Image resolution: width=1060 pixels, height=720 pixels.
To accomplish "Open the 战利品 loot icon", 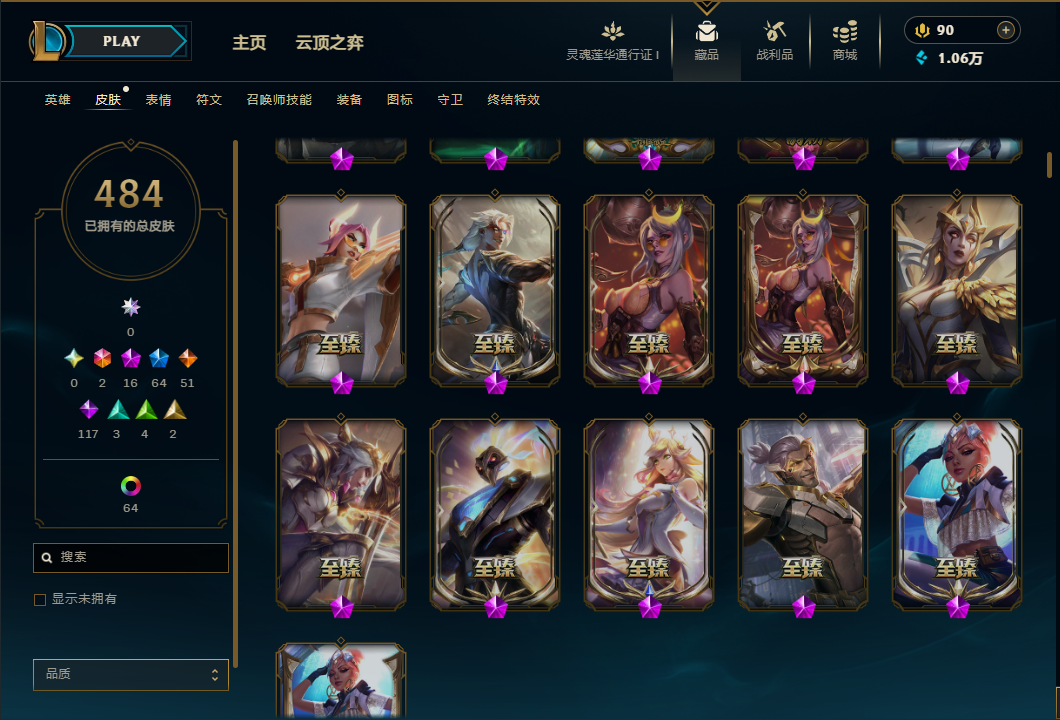I will [775, 31].
